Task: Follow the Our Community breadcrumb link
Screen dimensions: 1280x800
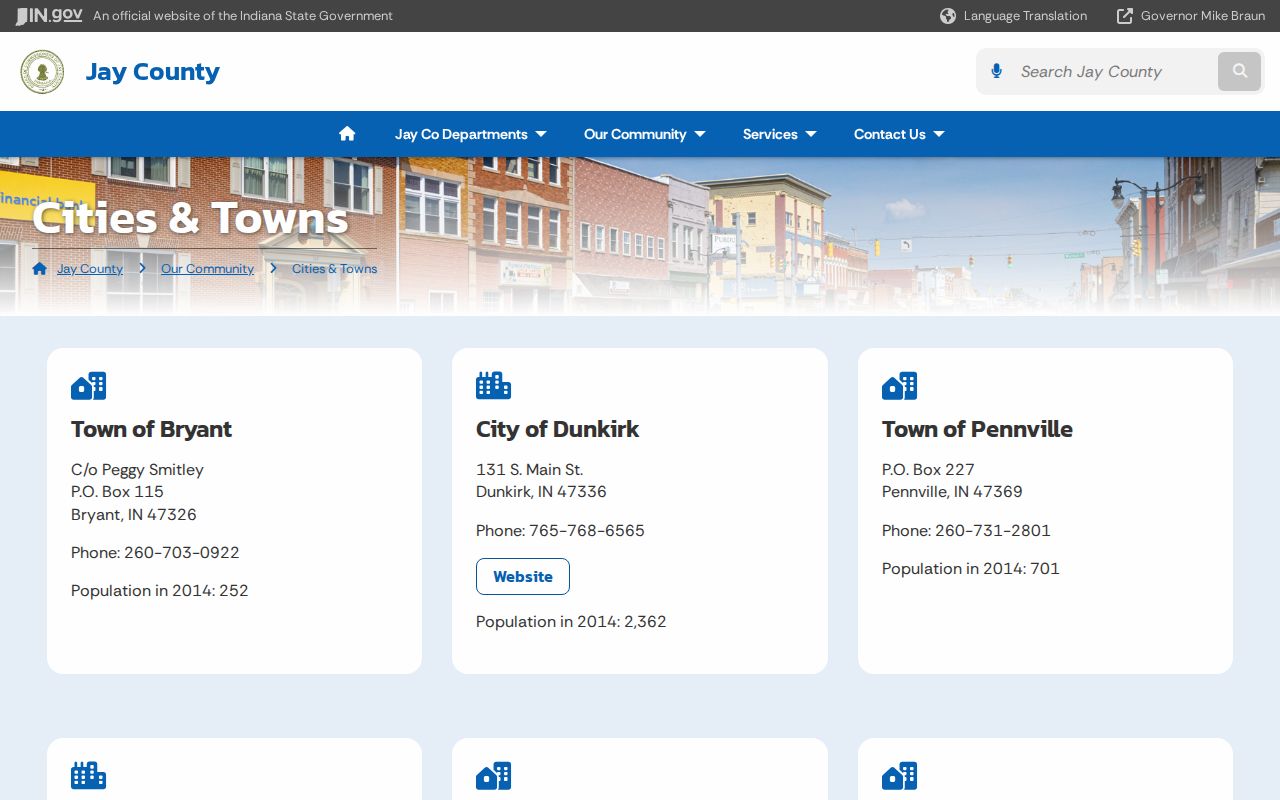Action: (207, 269)
